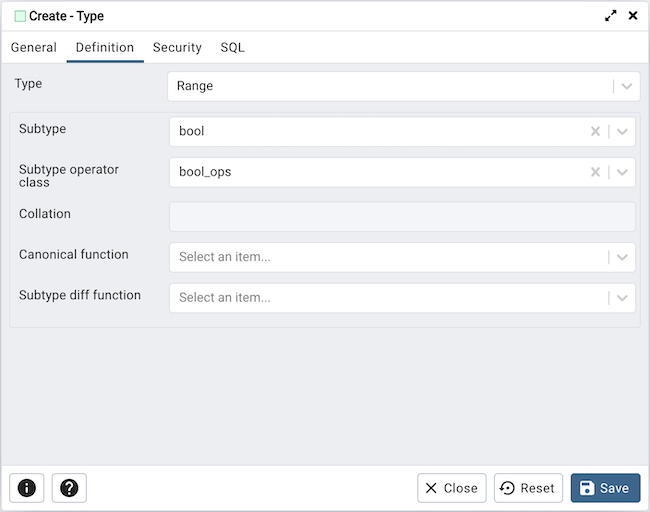Click the disabled Collation field
650x512 pixels.
[402, 217]
